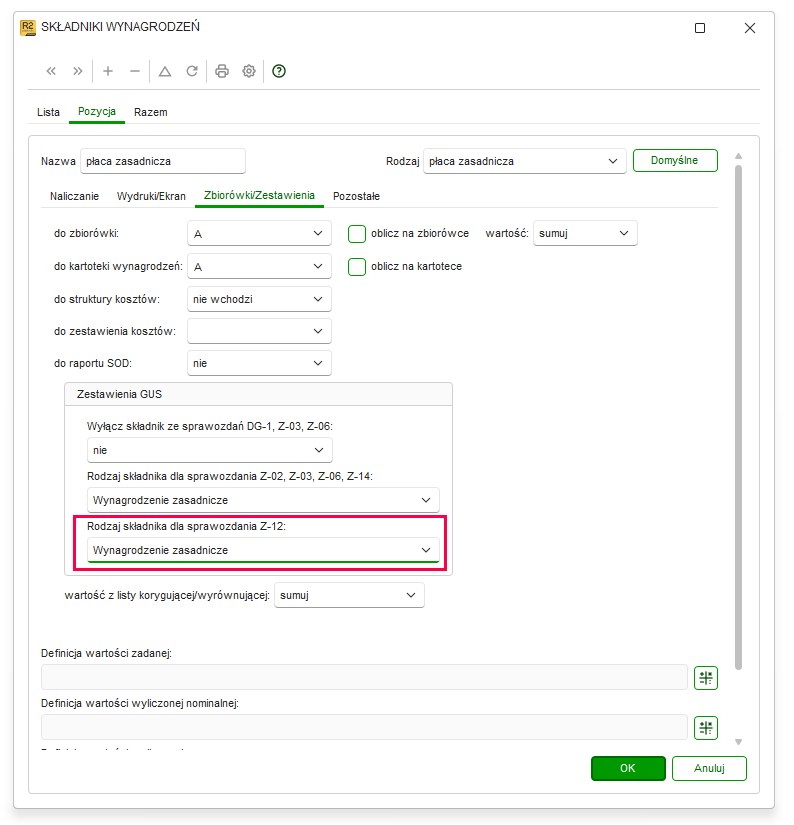Click the Zestawienia GUS group header
This screenshot has height=825, width=794.
[258, 394]
